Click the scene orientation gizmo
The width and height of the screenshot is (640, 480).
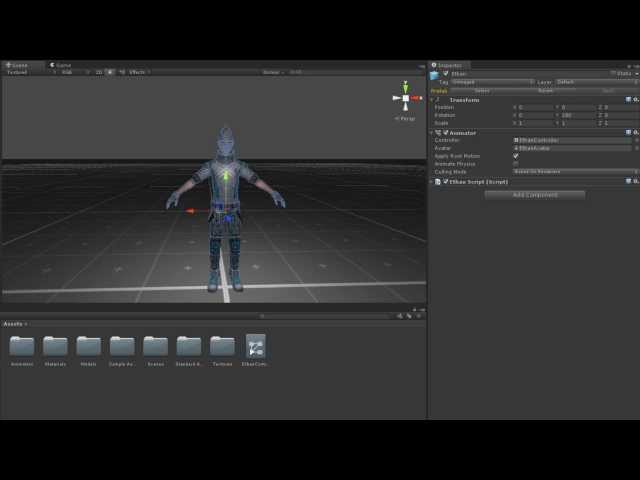pyautogui.click(x=405, y=99)
